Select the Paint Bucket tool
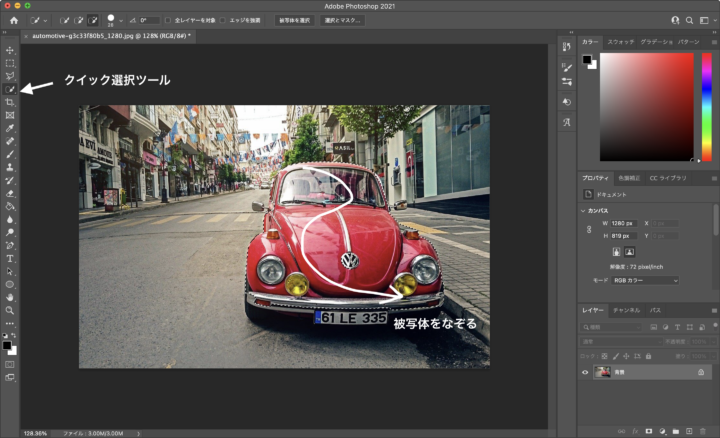This screenshot has height=438, width=720. click(x=10, y=206)
